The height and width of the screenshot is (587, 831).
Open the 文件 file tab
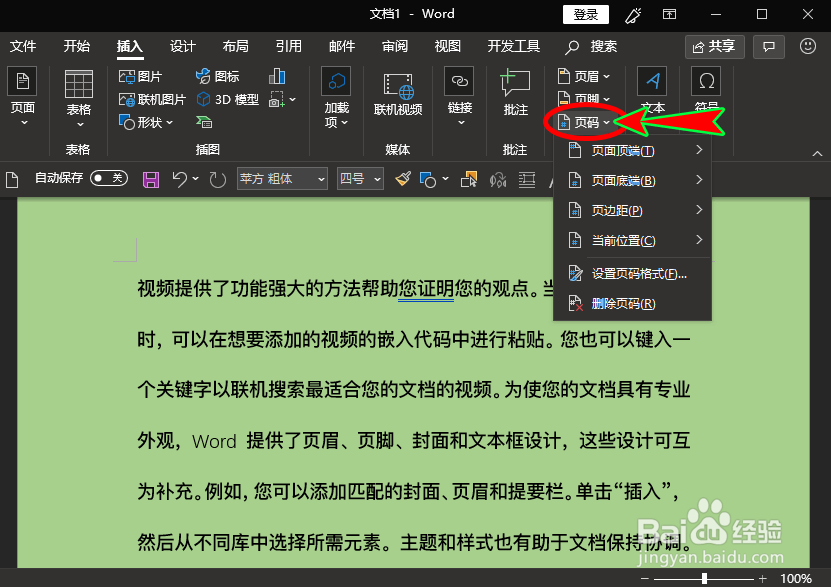(23, 47)
